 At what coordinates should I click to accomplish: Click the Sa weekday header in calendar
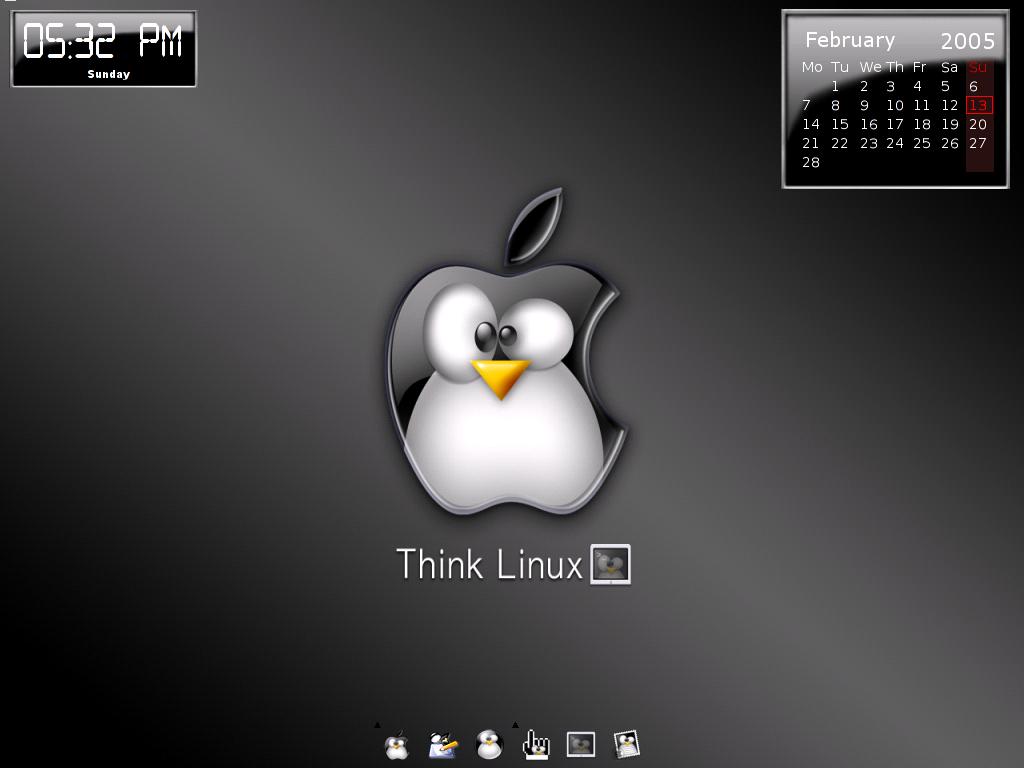[949, 67]
